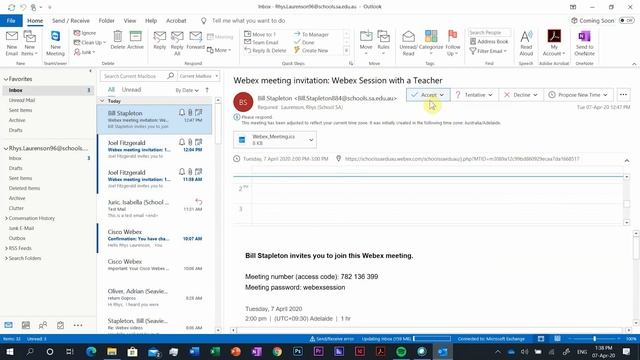Open the Move button in the ribbon
This screenshot has width=640, height=360.
point(366,43)
